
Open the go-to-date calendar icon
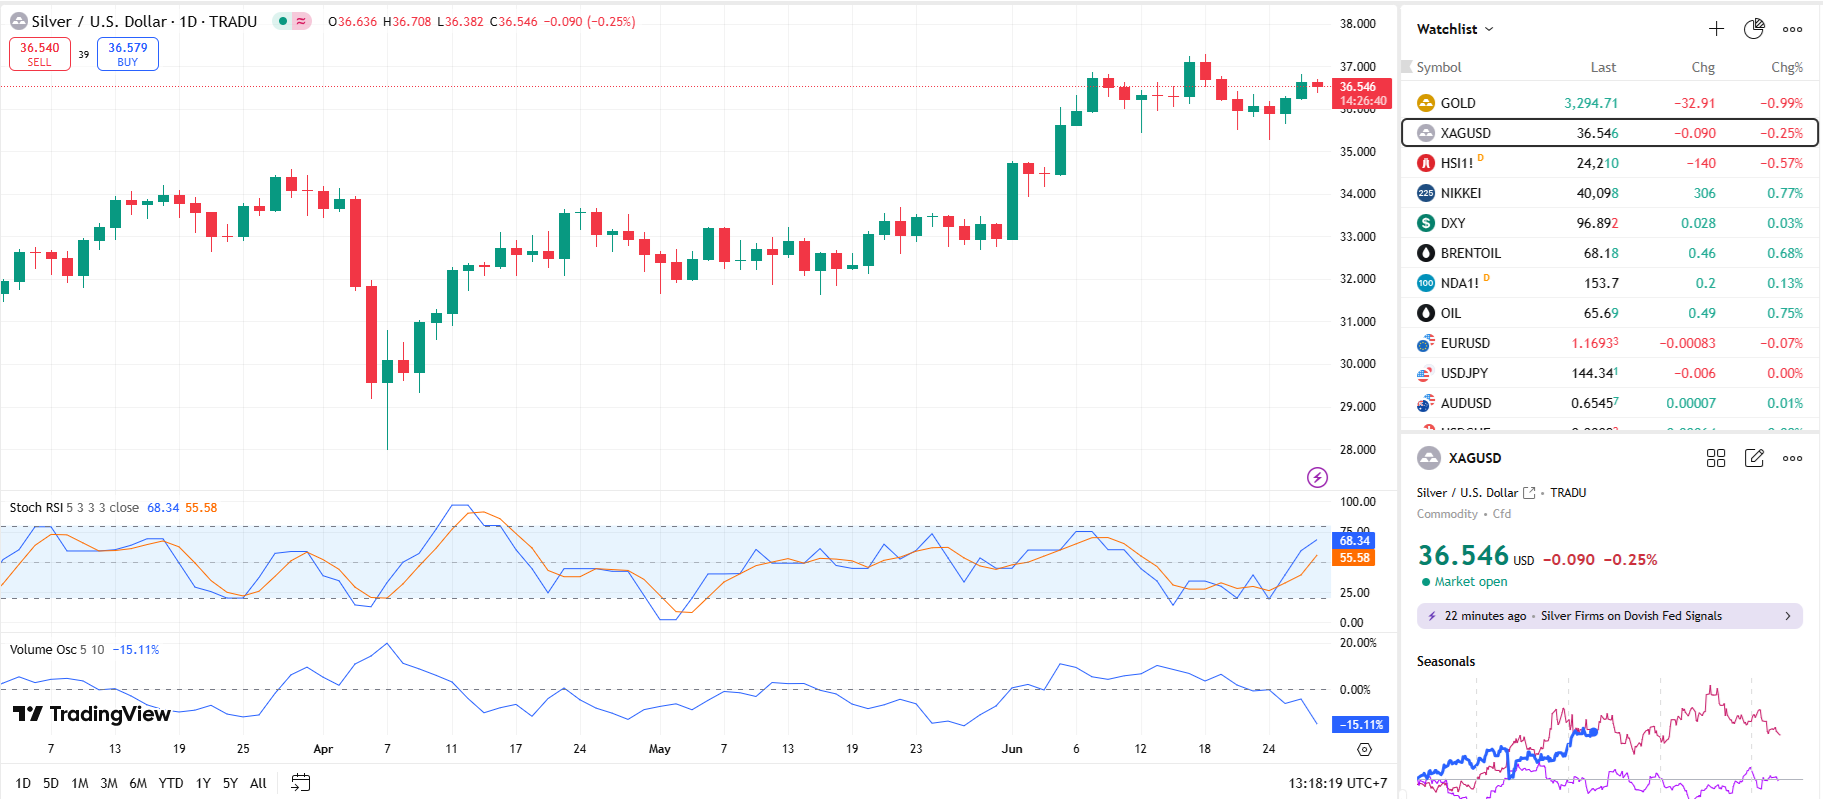coord(300,783)
